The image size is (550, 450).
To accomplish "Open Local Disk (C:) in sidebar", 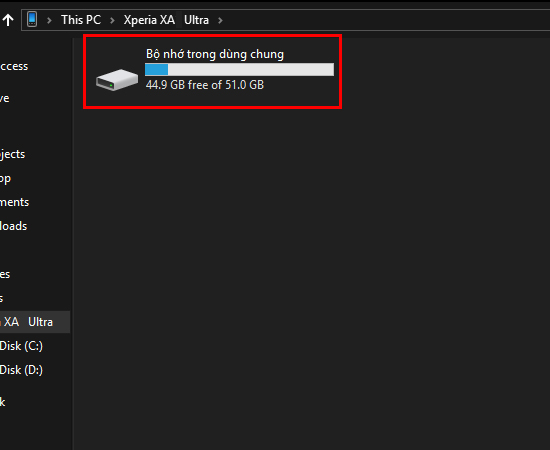I will pos(21,346).
